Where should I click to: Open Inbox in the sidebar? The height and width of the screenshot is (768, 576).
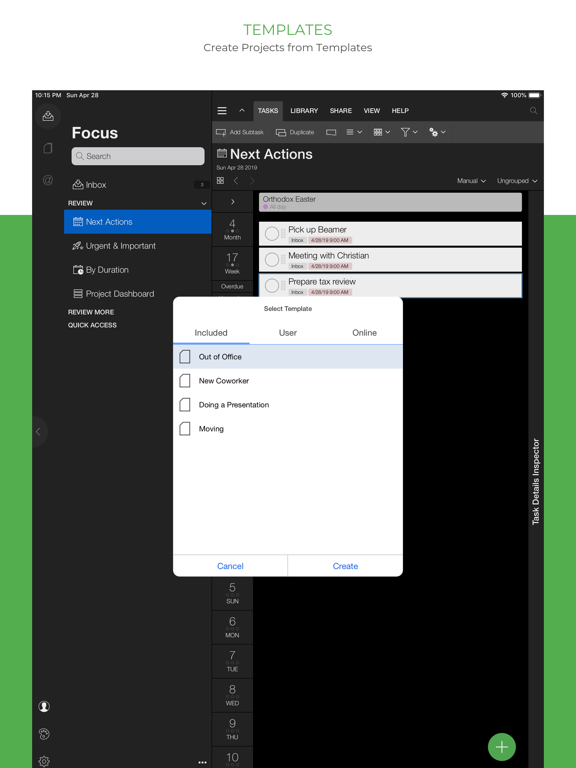click(138, 185)
